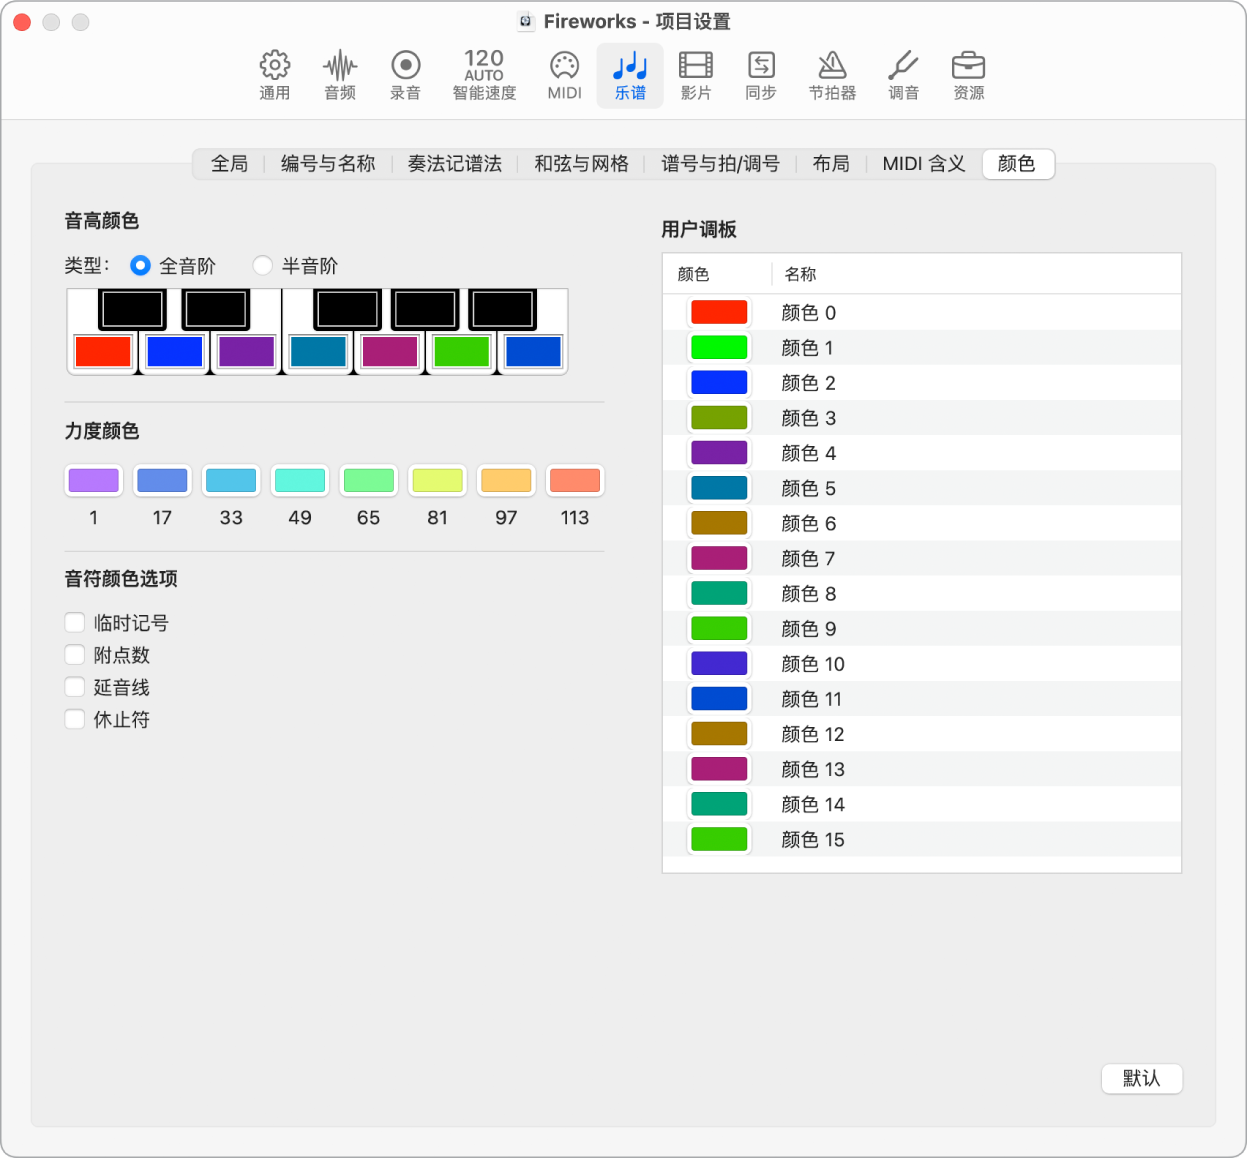The height and width of the screenshot is (1160, 1248).
Task: Click velocity color swatch for 97
Action: coord(506,480)
